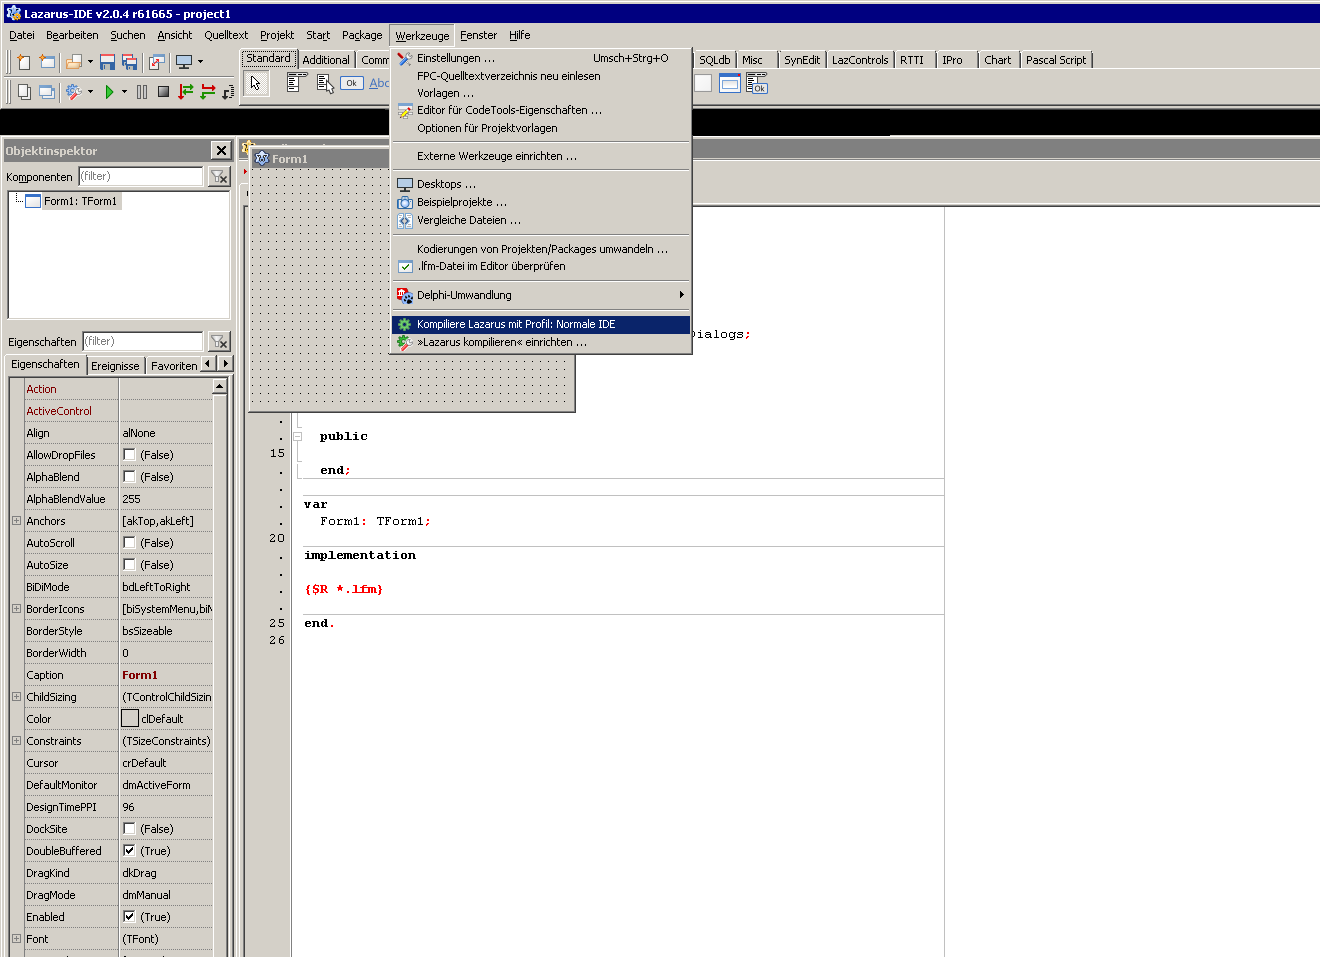The image size is (1320, 957).
Task: Expand the BorderIcons property node
Action: coord(16,609)
